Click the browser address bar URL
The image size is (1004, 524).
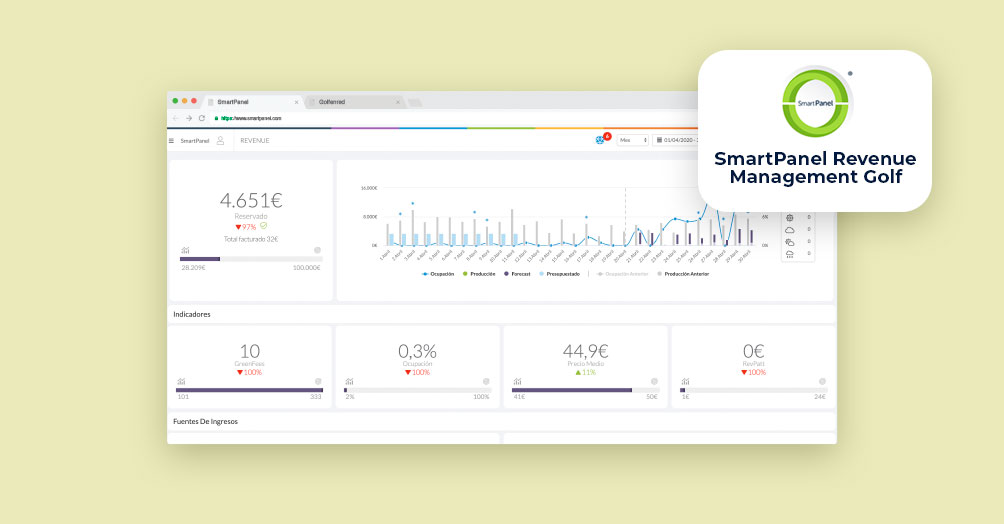click(251, 119)
